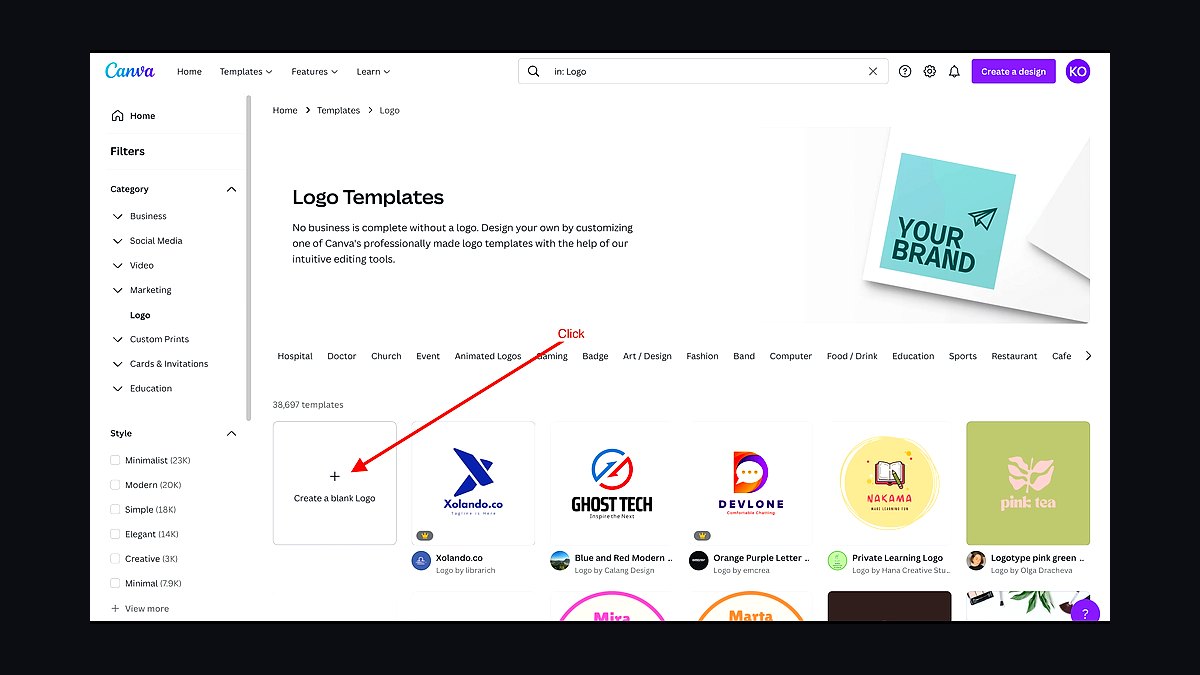Expand the Video category
1200x675 pixels.
(118, 266)
